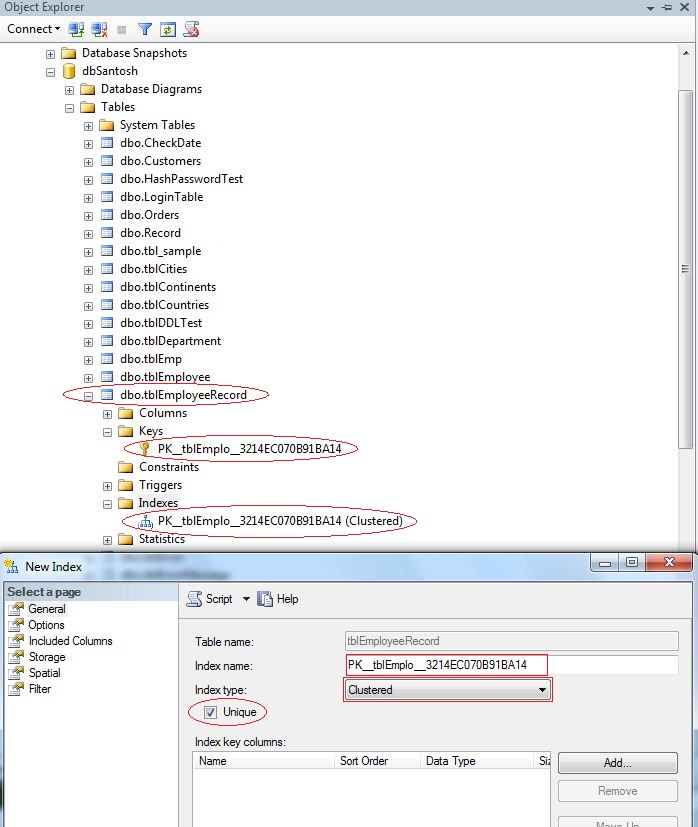Select the New Index window title icon
Image resolution: width=698 pixels, height=827 pixels.
pyautogui.click(x=11, y=567)
